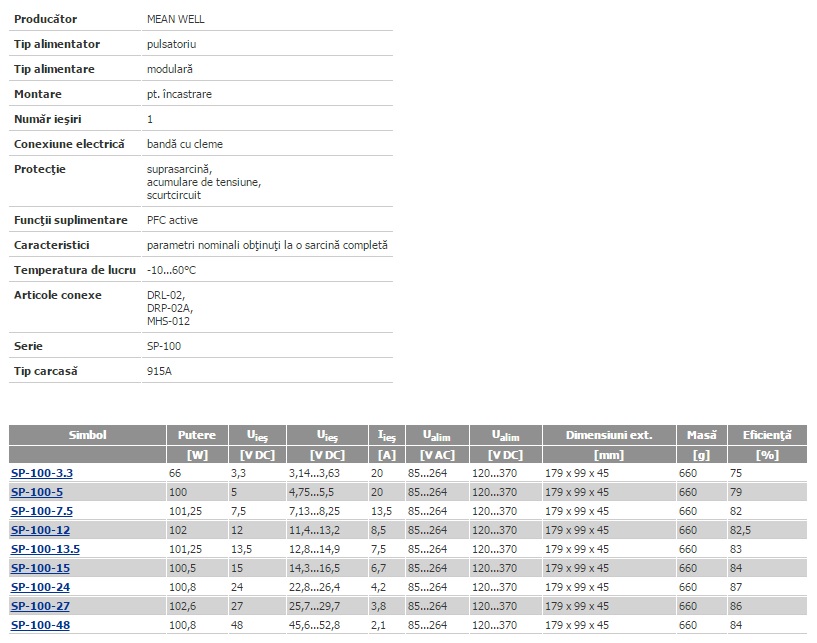Select power value 66 in SP-100-3.3 row
This screenshot has height=643, width=817.
175,473
